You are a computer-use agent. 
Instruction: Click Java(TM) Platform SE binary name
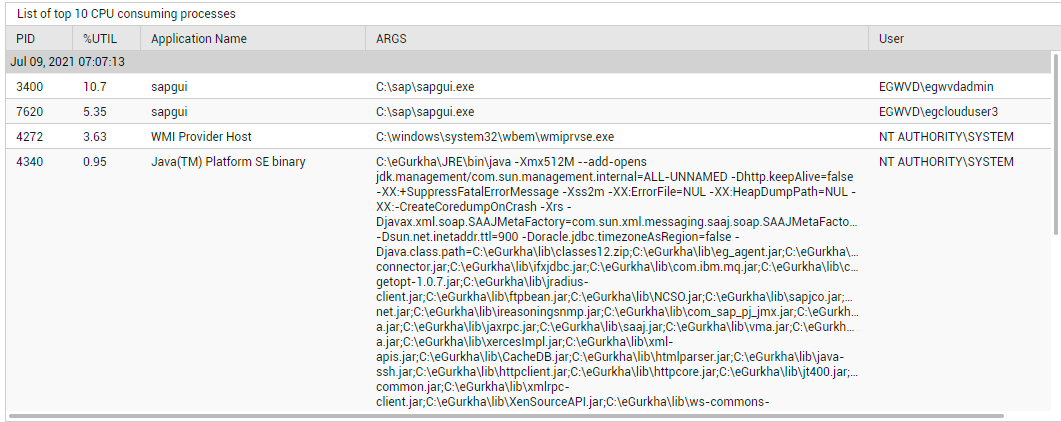click(228, 162)
